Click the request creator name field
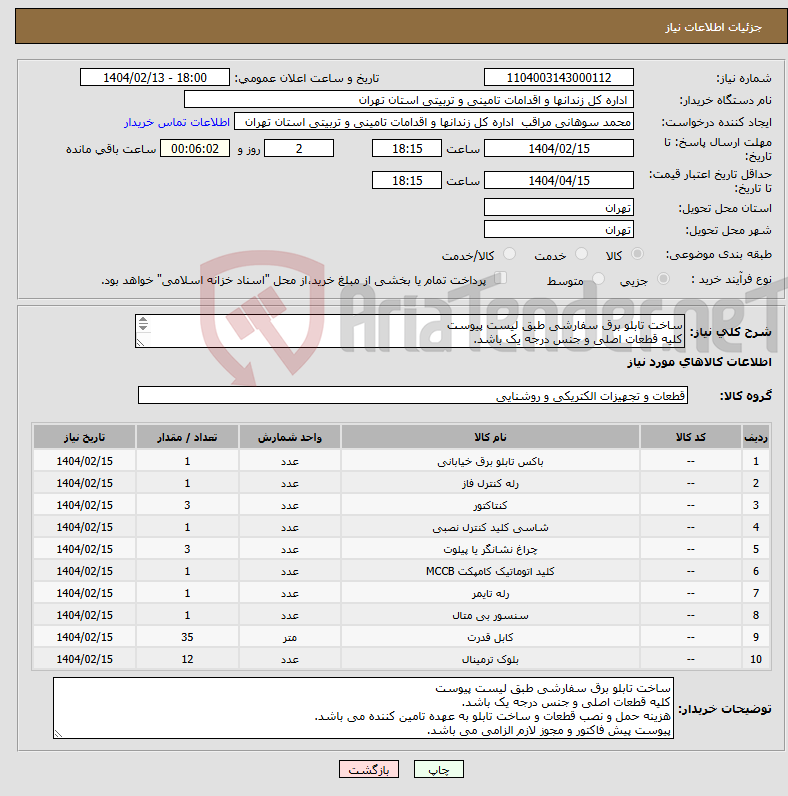Screen dimensions: 788x796 point(434,122)
